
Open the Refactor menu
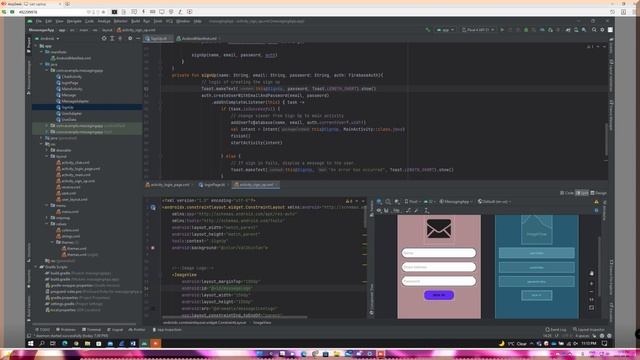[120, 21]
